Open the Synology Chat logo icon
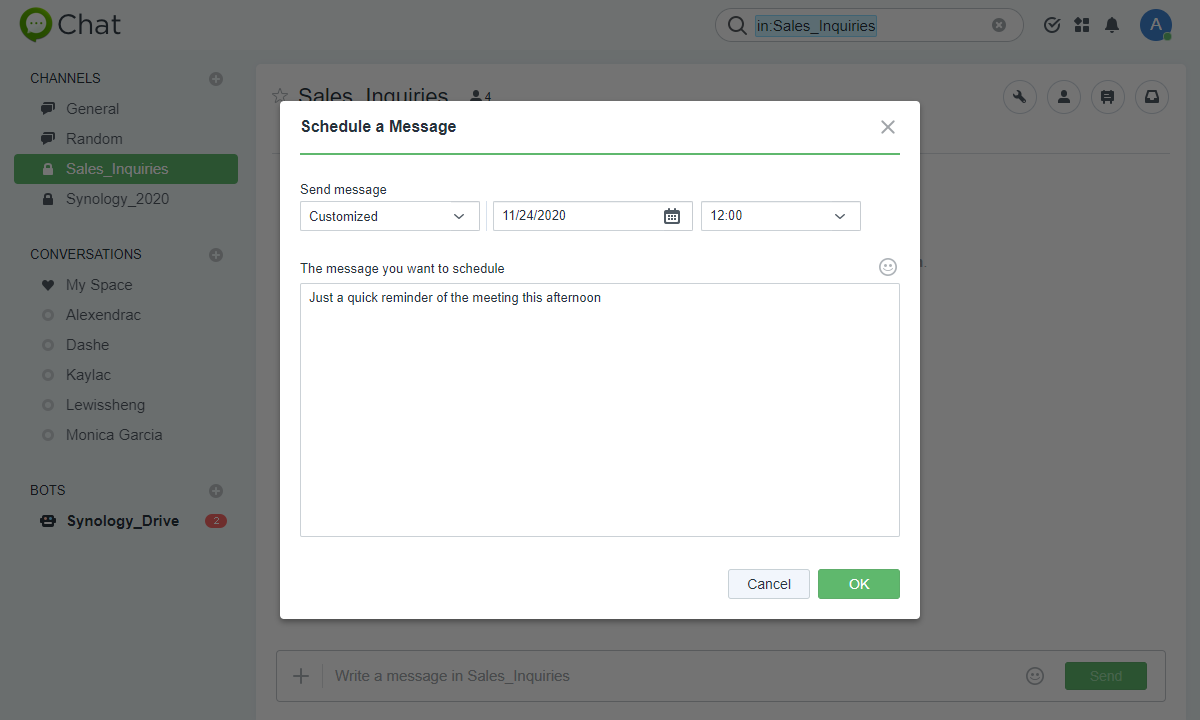This screenshot has height=720, width=1200. 35,24
